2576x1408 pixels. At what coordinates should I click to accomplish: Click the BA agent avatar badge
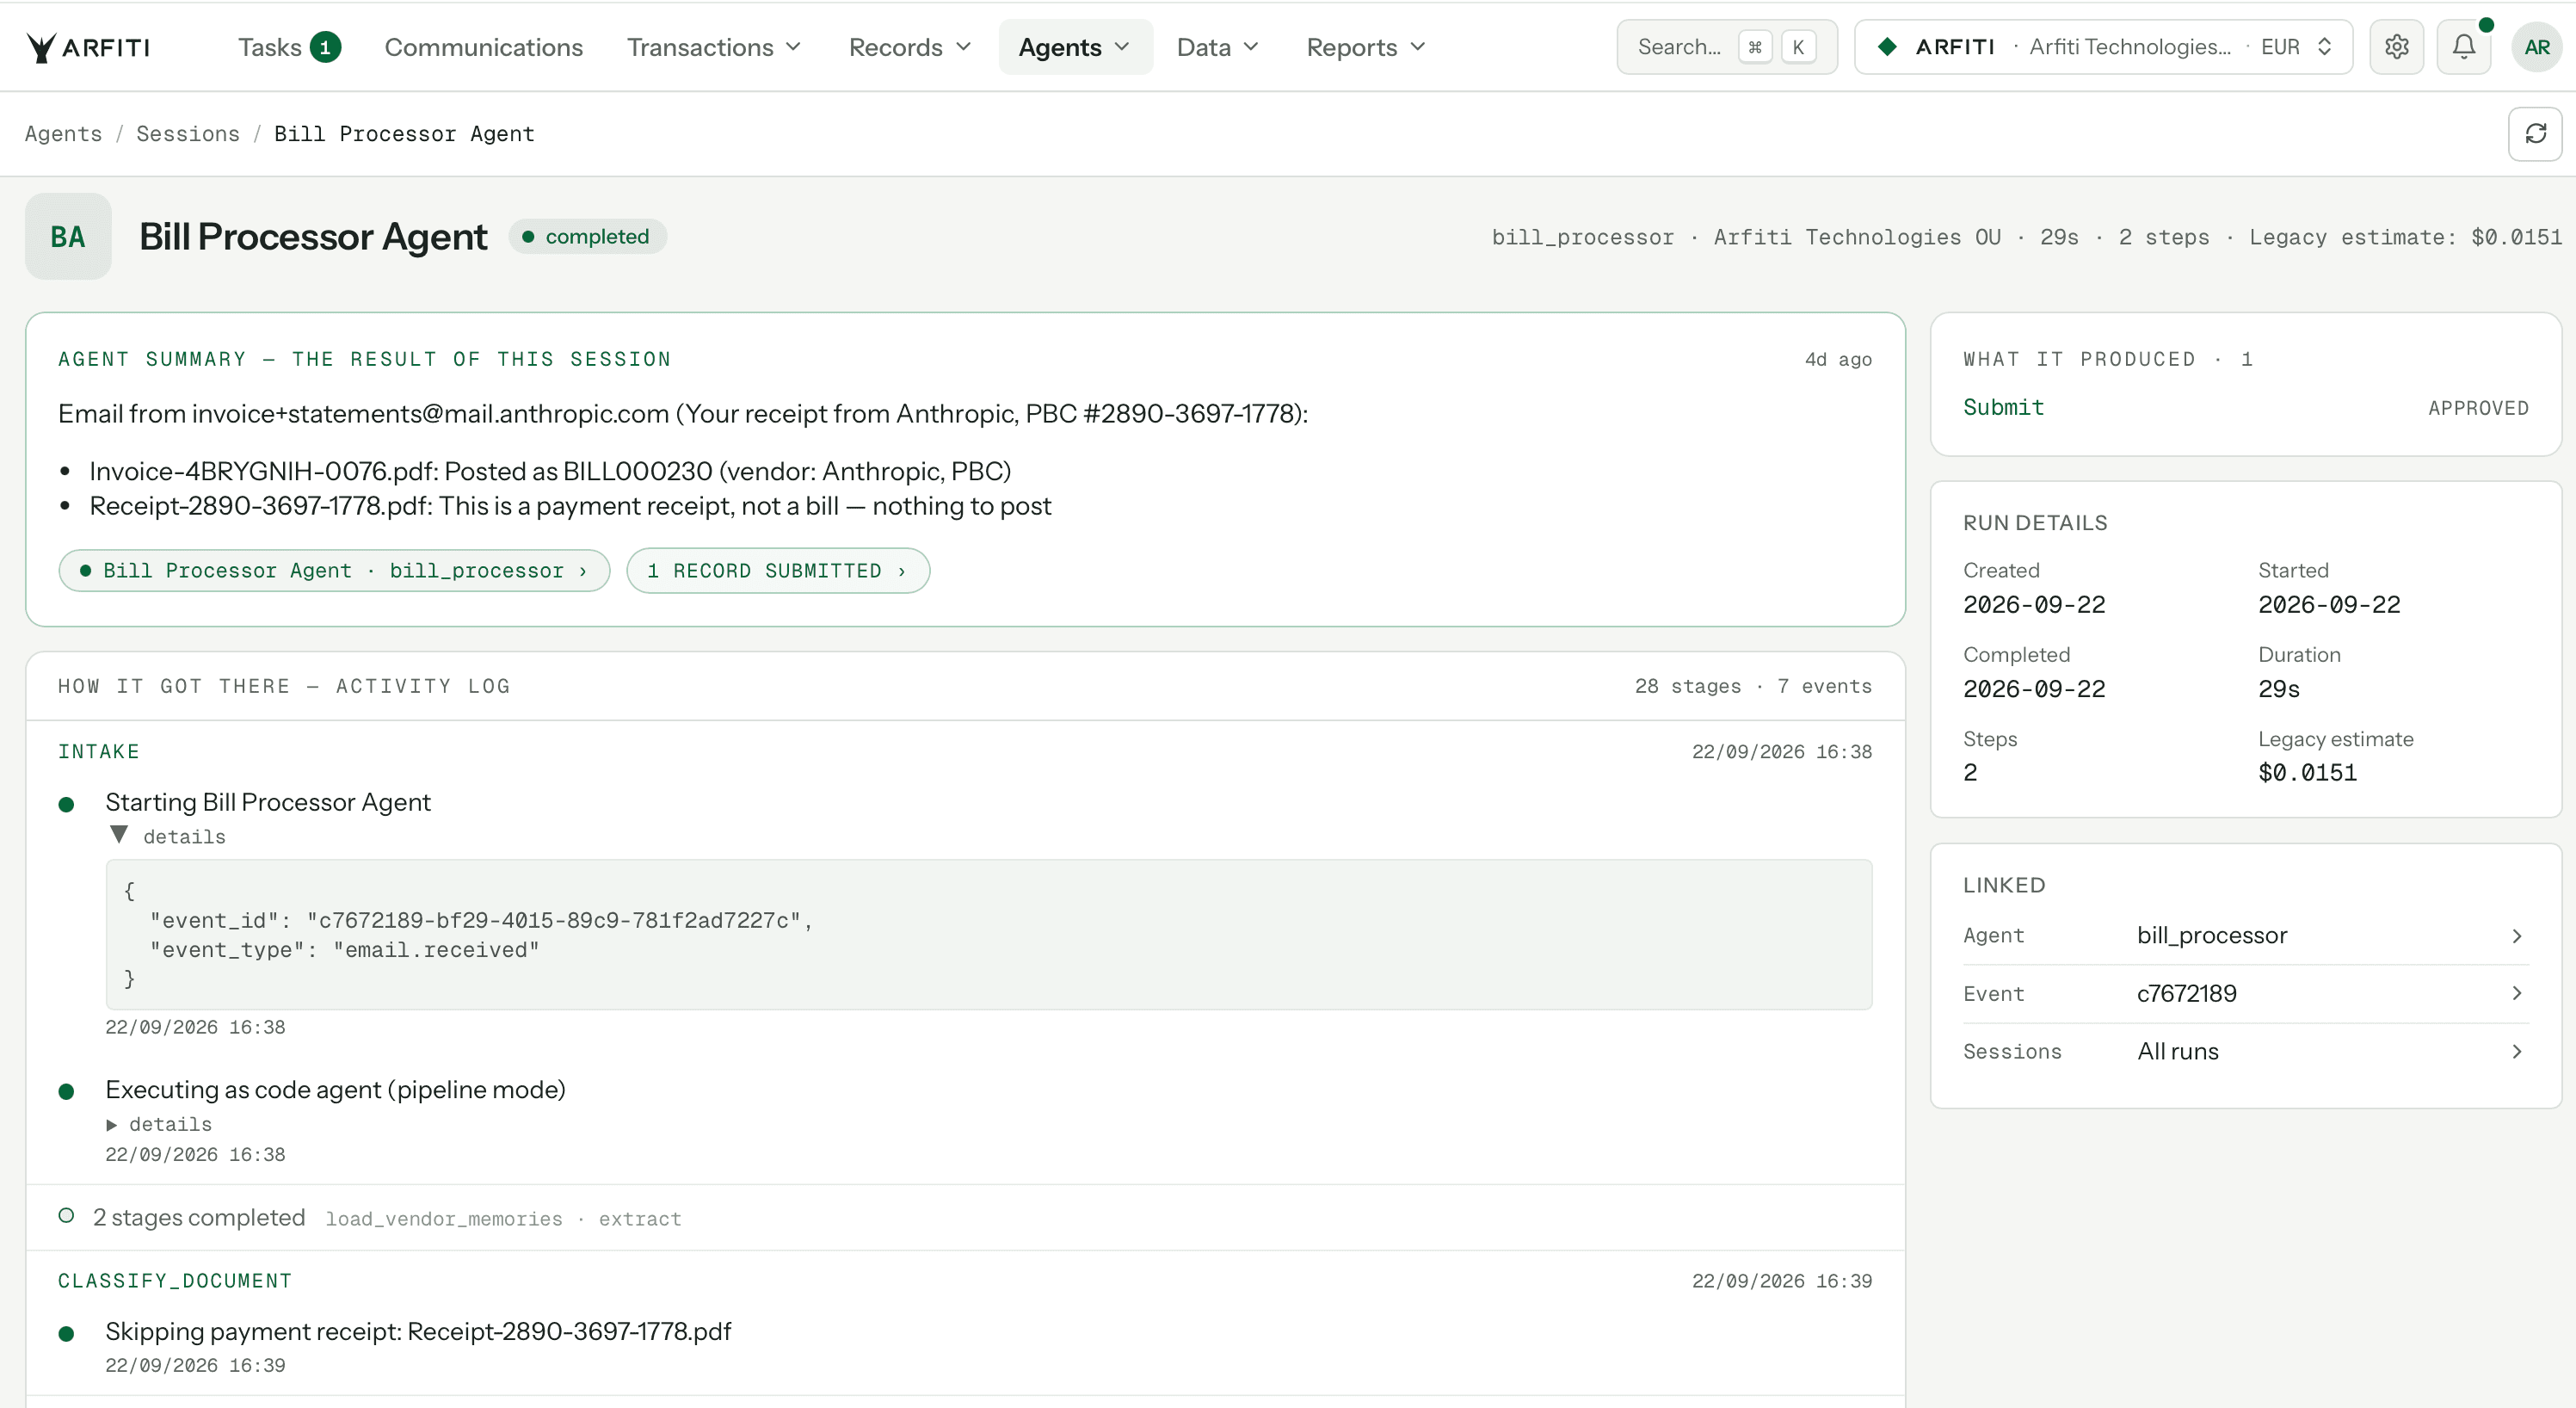coord(68,237)
